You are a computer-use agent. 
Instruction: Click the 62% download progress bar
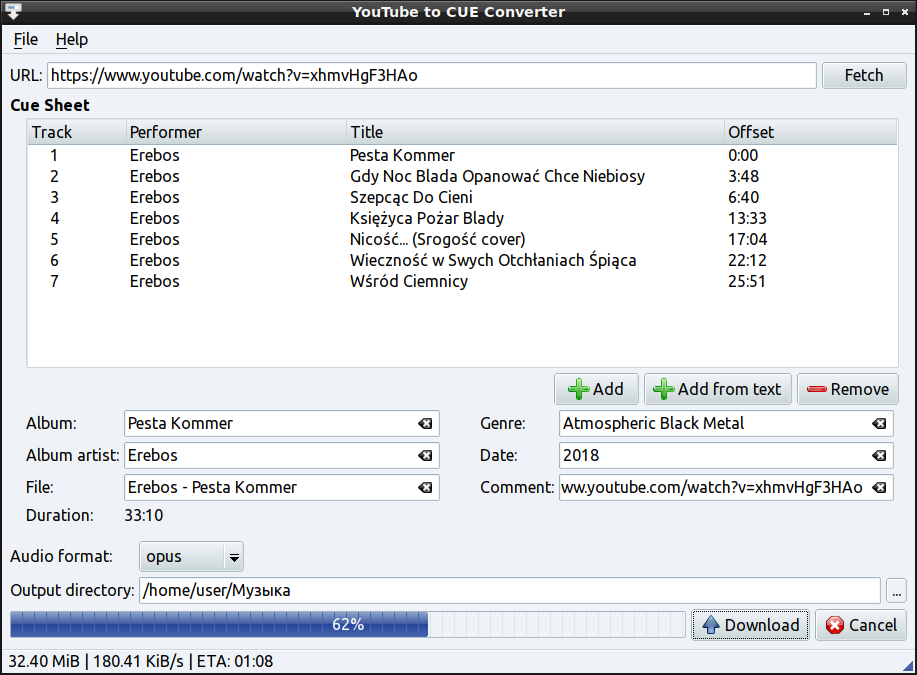[347, 625]
